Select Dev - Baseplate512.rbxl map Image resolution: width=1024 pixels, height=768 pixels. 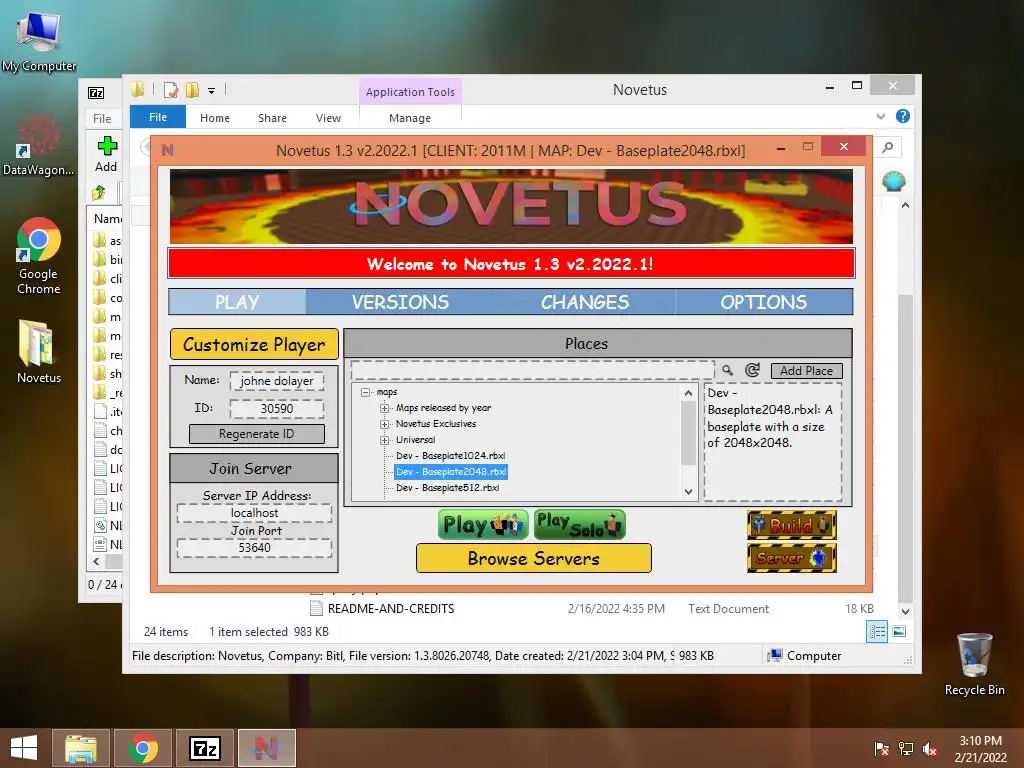[447, 488]
